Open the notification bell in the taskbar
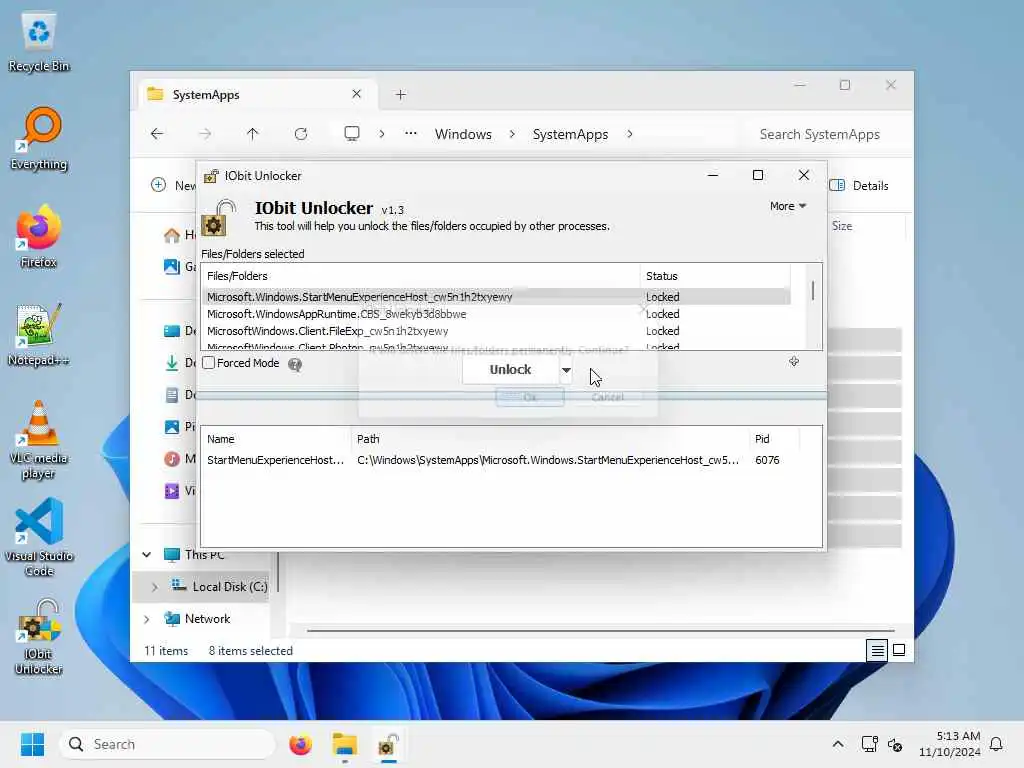 coord(997,744)
